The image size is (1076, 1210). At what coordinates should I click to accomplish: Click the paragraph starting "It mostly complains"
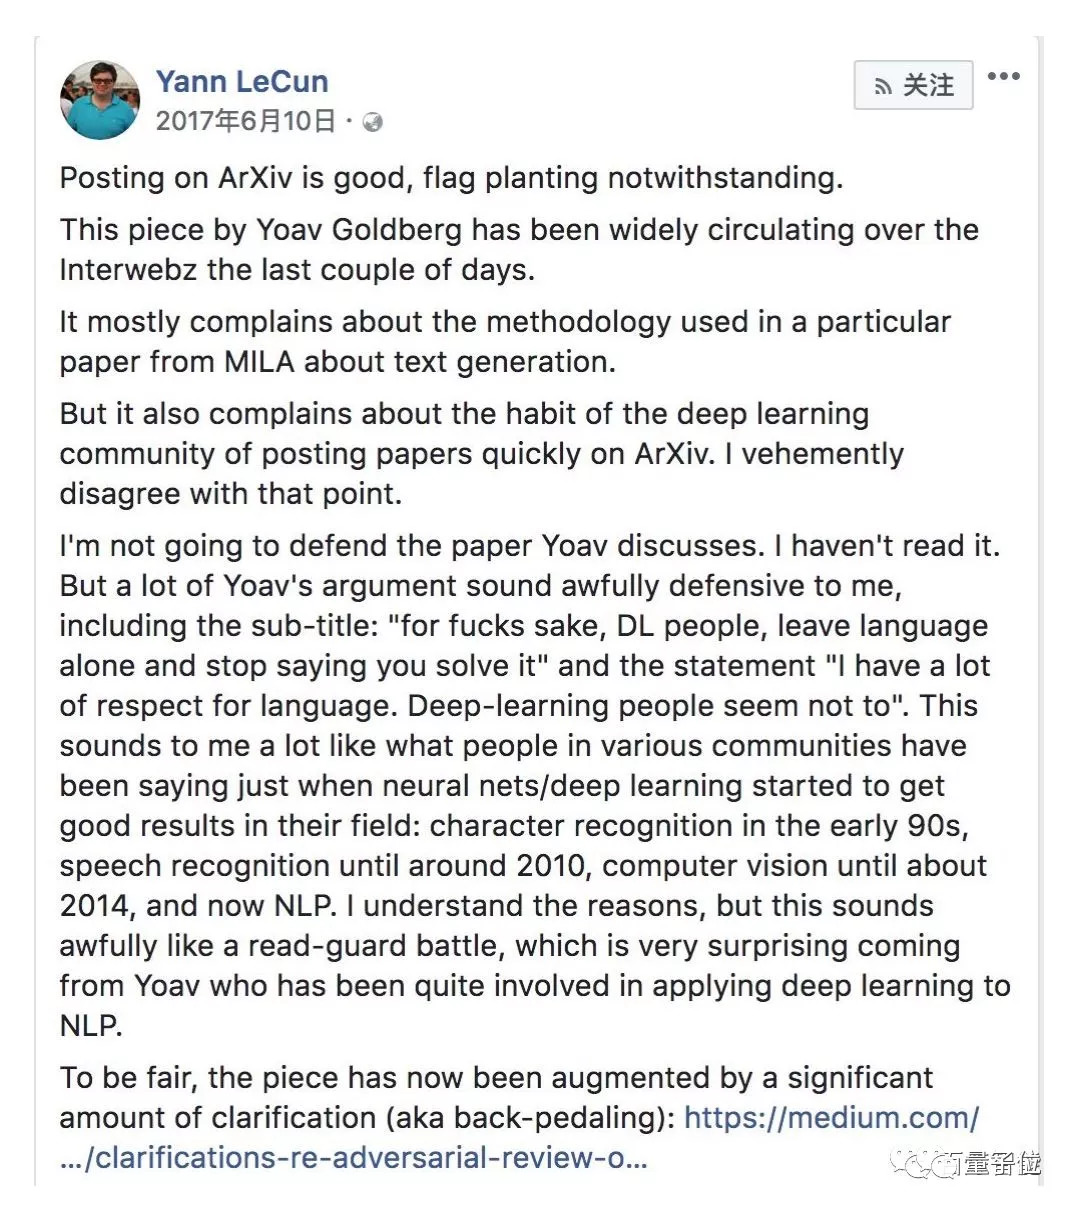(x=504, y=341)
